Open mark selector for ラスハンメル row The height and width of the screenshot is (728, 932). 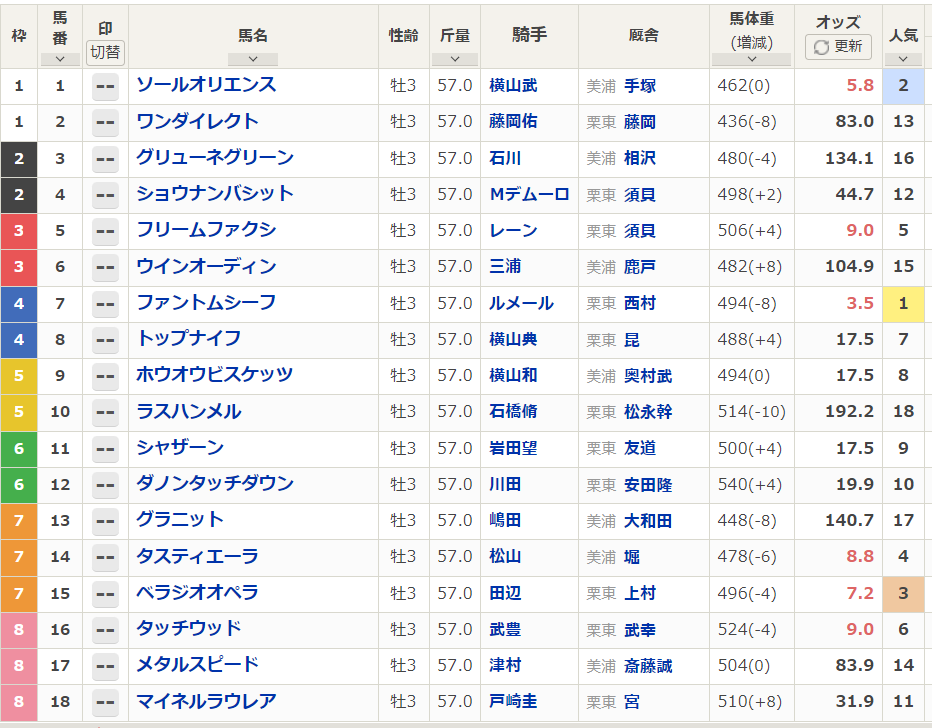(105, 413)
